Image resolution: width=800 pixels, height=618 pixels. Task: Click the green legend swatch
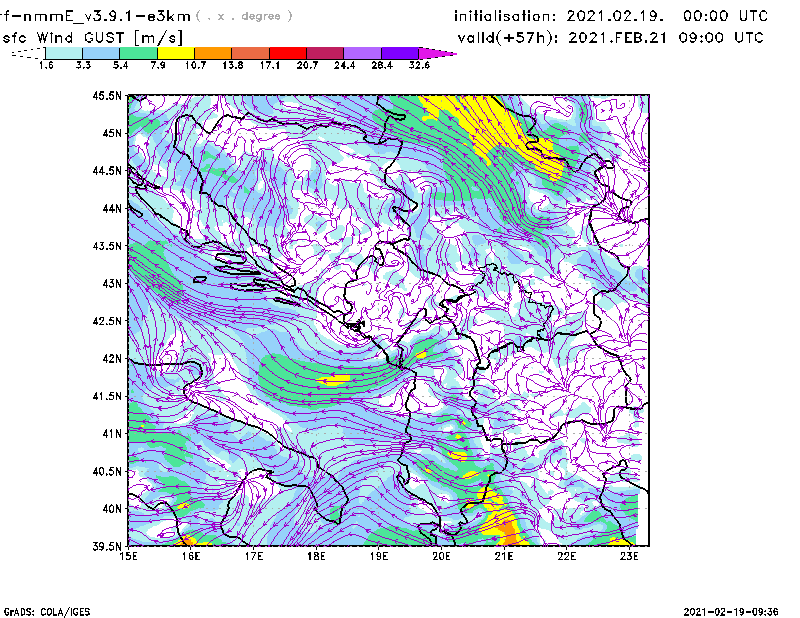click(x=138, y=53)
